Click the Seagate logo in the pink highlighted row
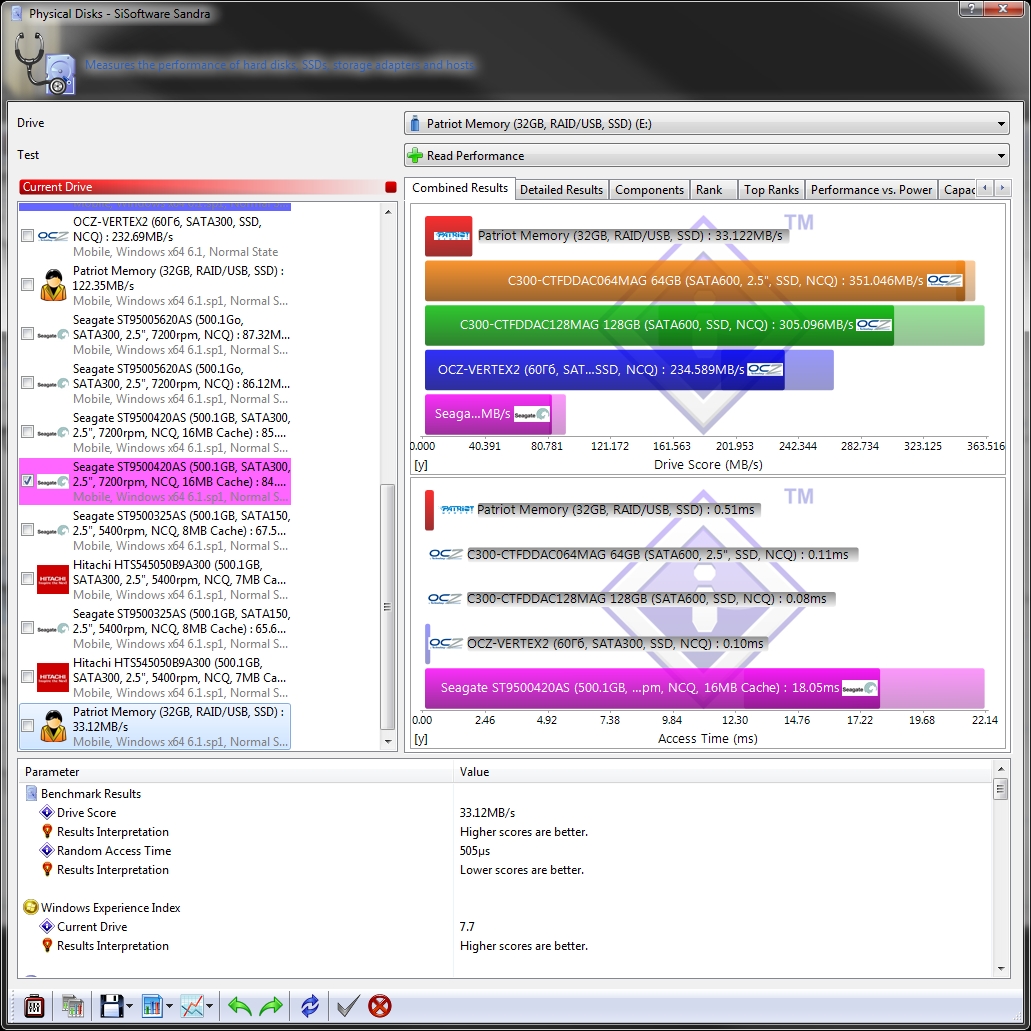The image size is (1031, 1031). (53, 481)
